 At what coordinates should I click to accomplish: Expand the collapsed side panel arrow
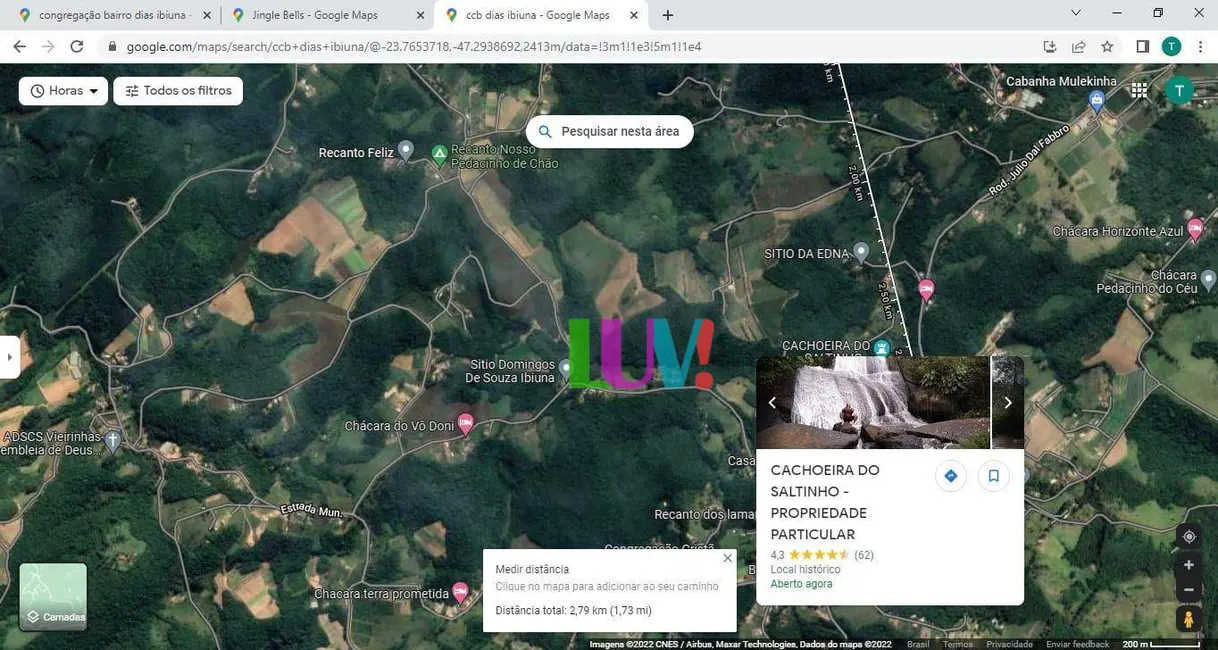pos(9,357)
